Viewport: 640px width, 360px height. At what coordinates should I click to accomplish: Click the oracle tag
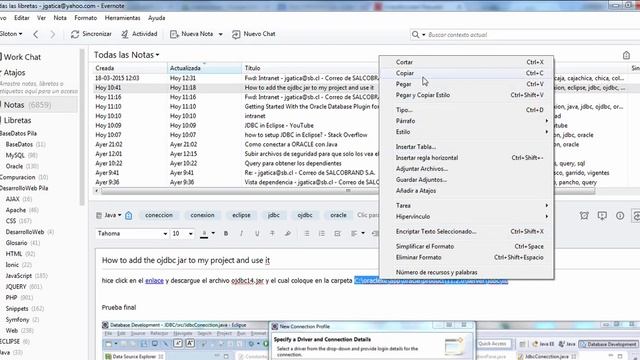point(338,215)
